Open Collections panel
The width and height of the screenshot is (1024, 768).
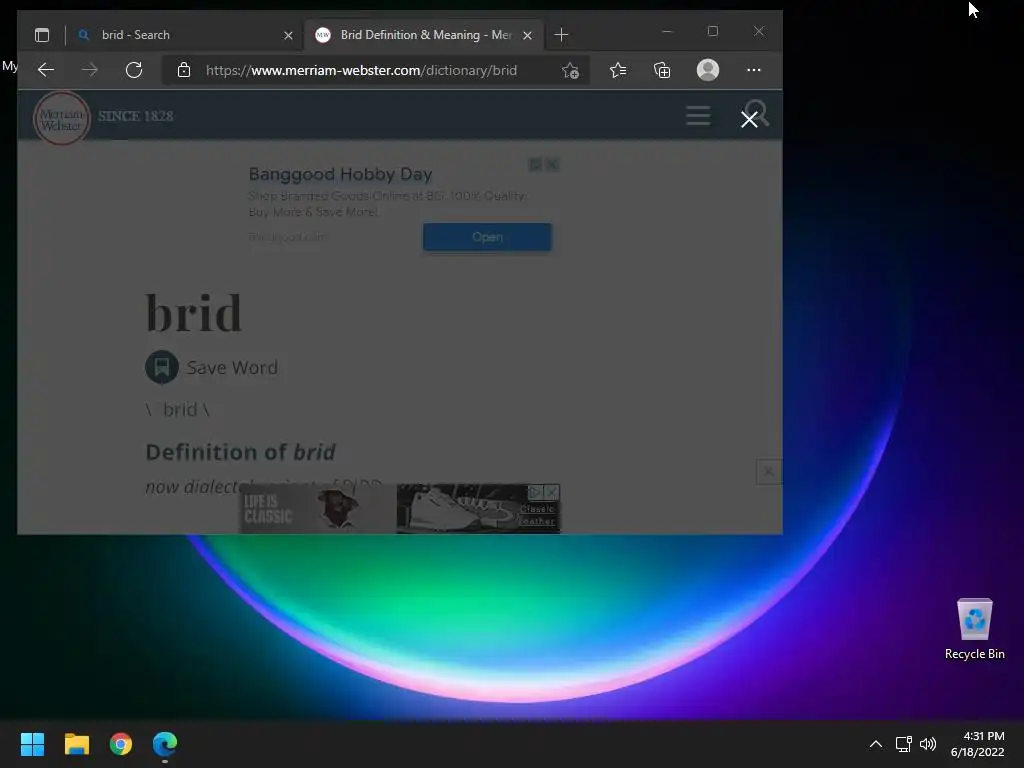[x=662, y=70]
